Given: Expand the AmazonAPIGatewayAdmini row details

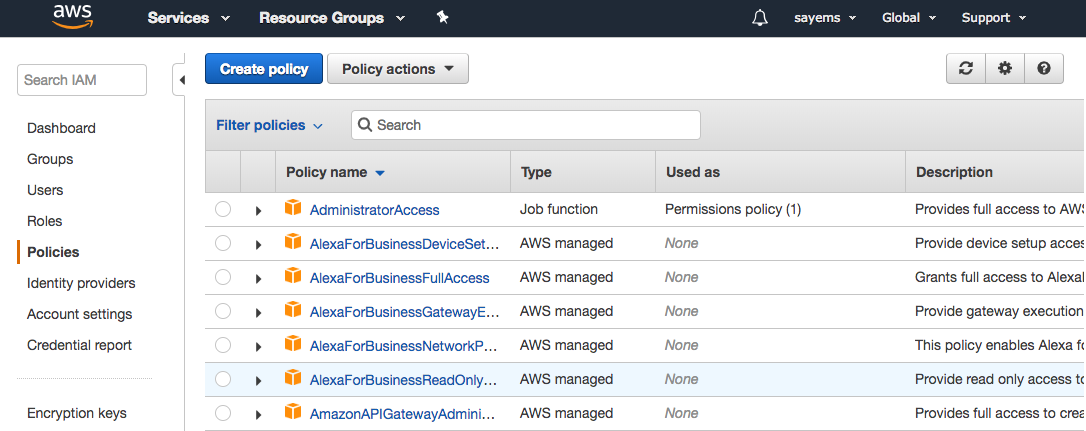Looking at the screenshot, I should click(x=258, y=414).
